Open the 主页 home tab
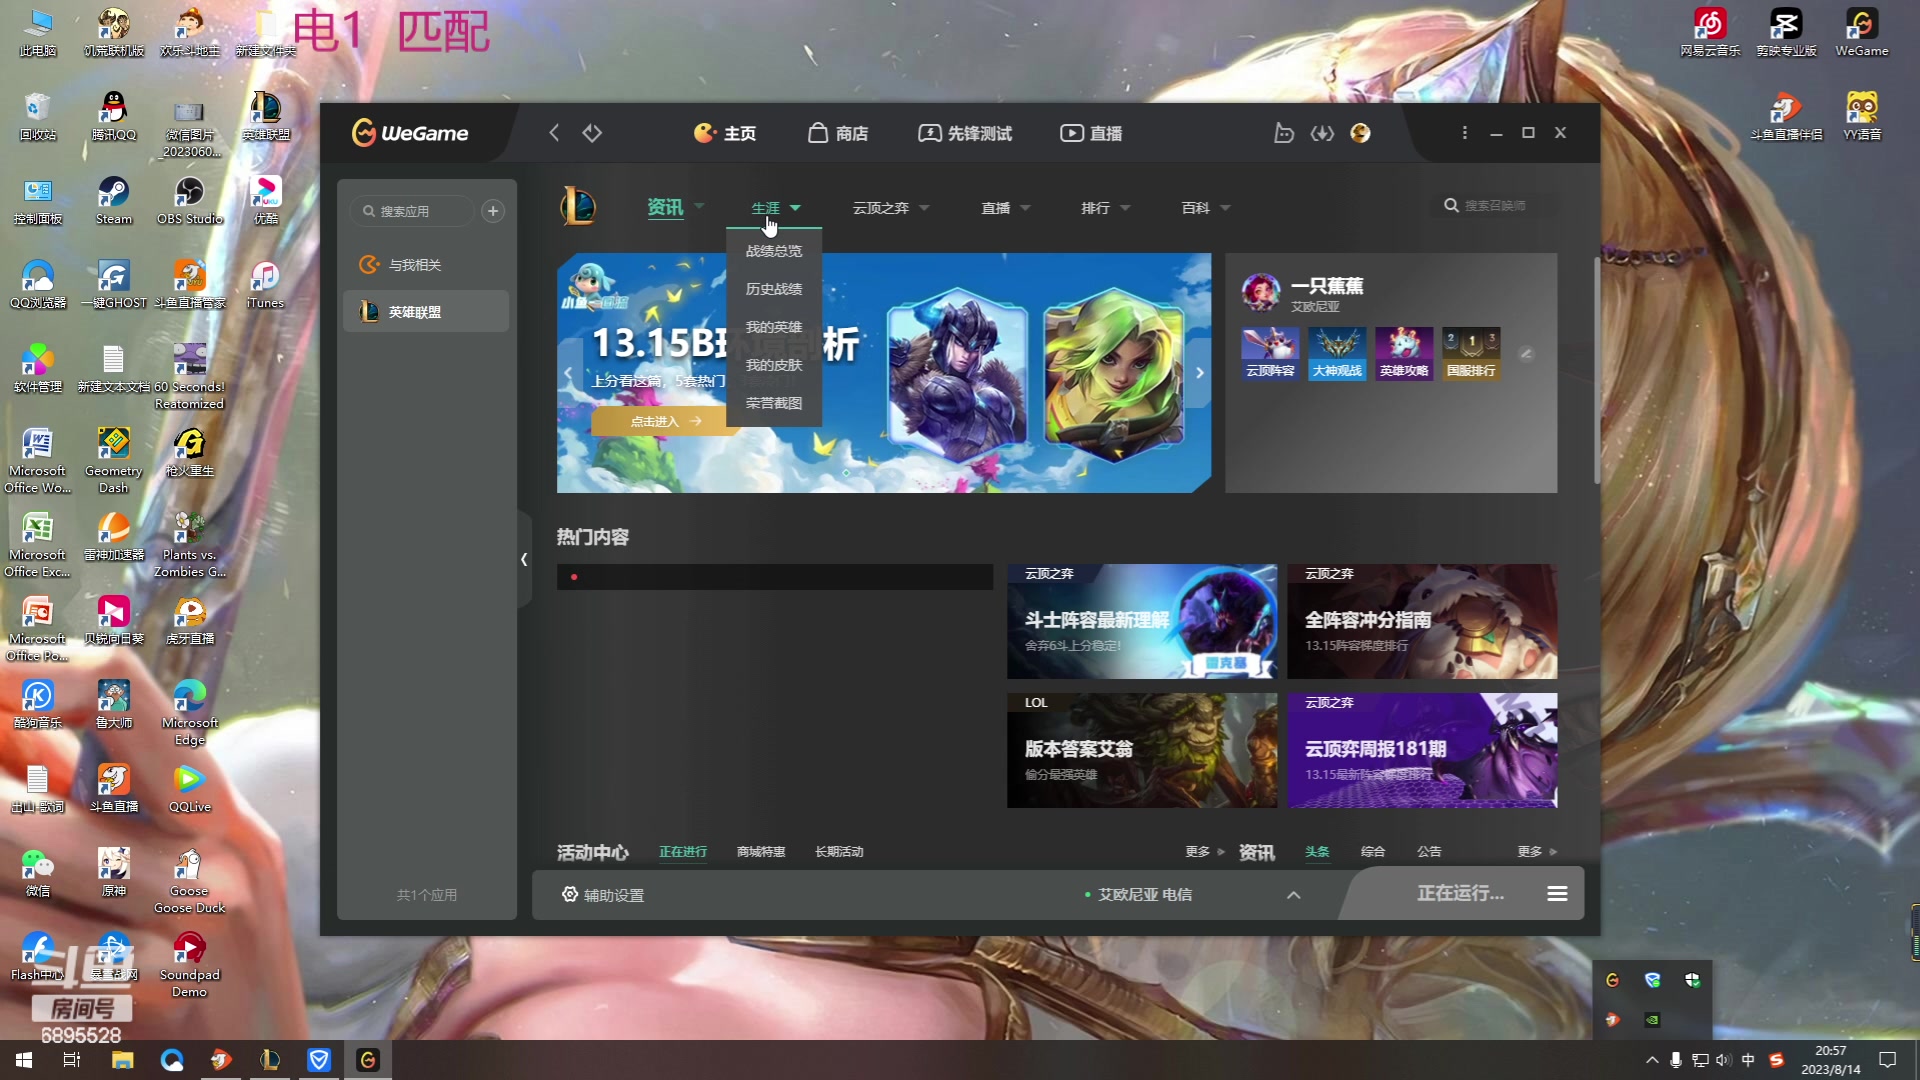The width and height of the screenshot is (1920, 1080). pos(725,133)
